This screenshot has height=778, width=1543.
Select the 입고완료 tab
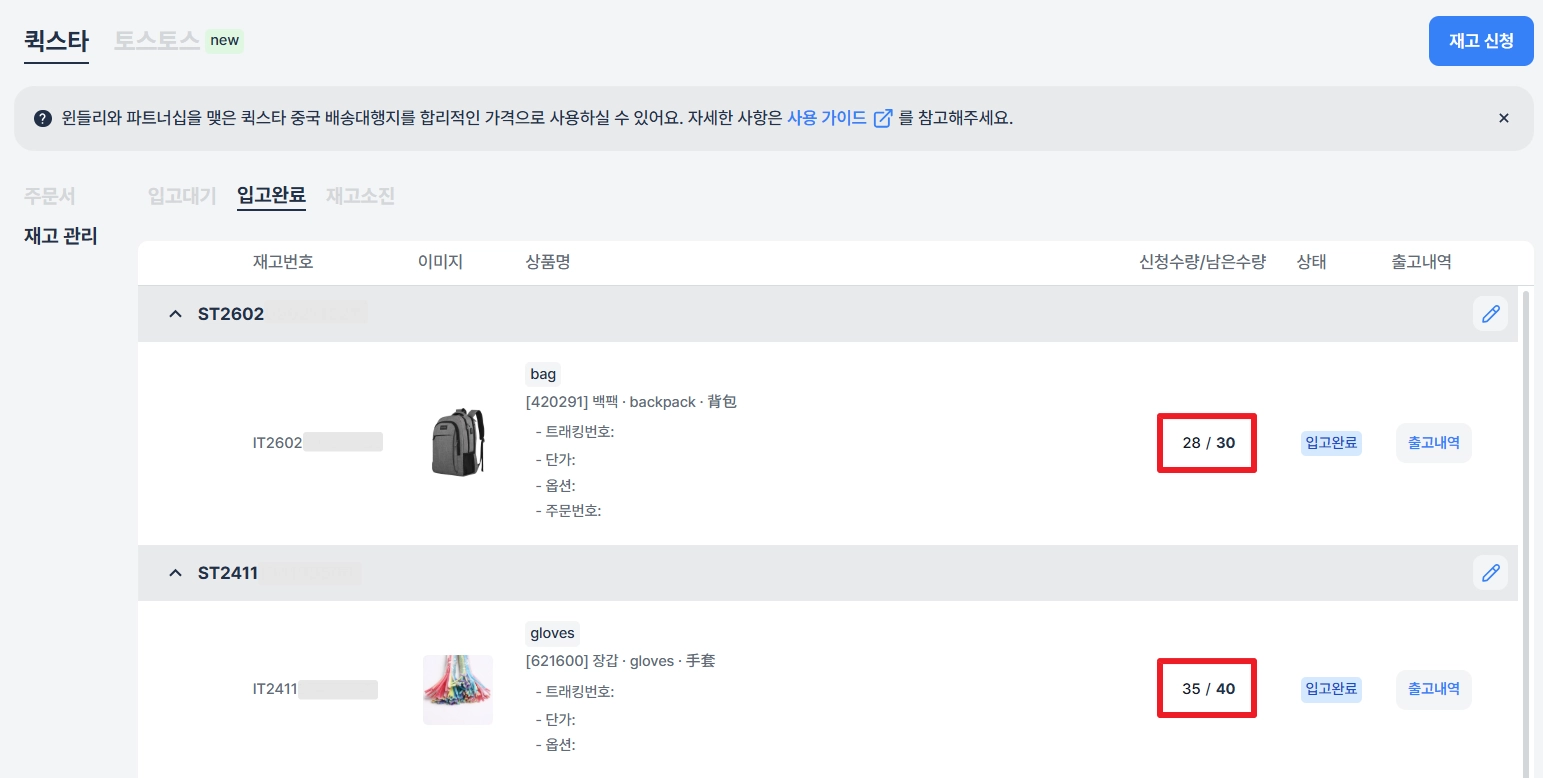[x=271, y=195]
